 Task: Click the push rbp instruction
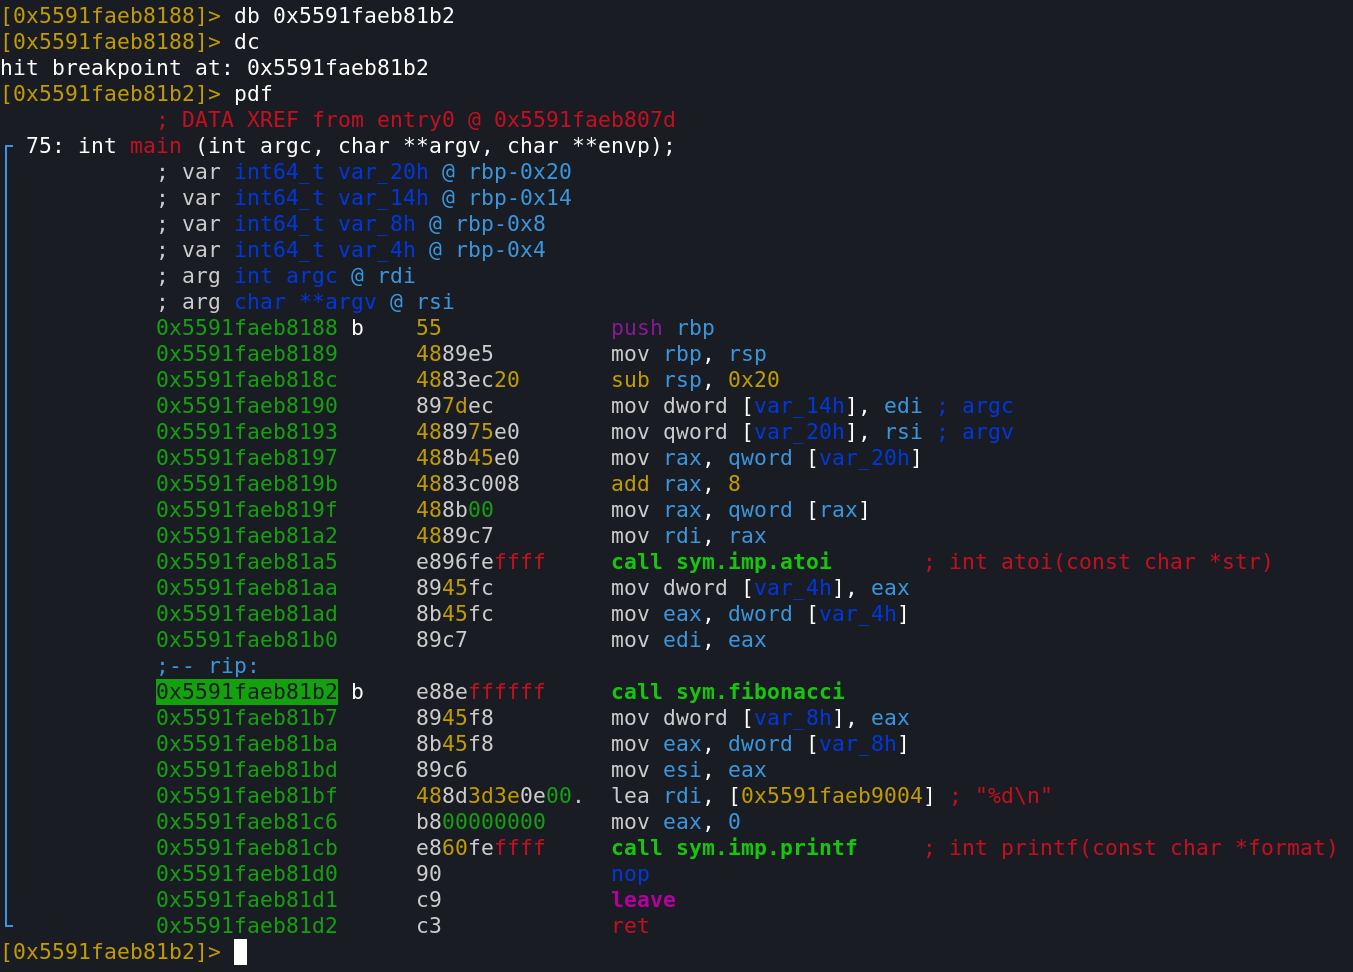click(662, 328)
